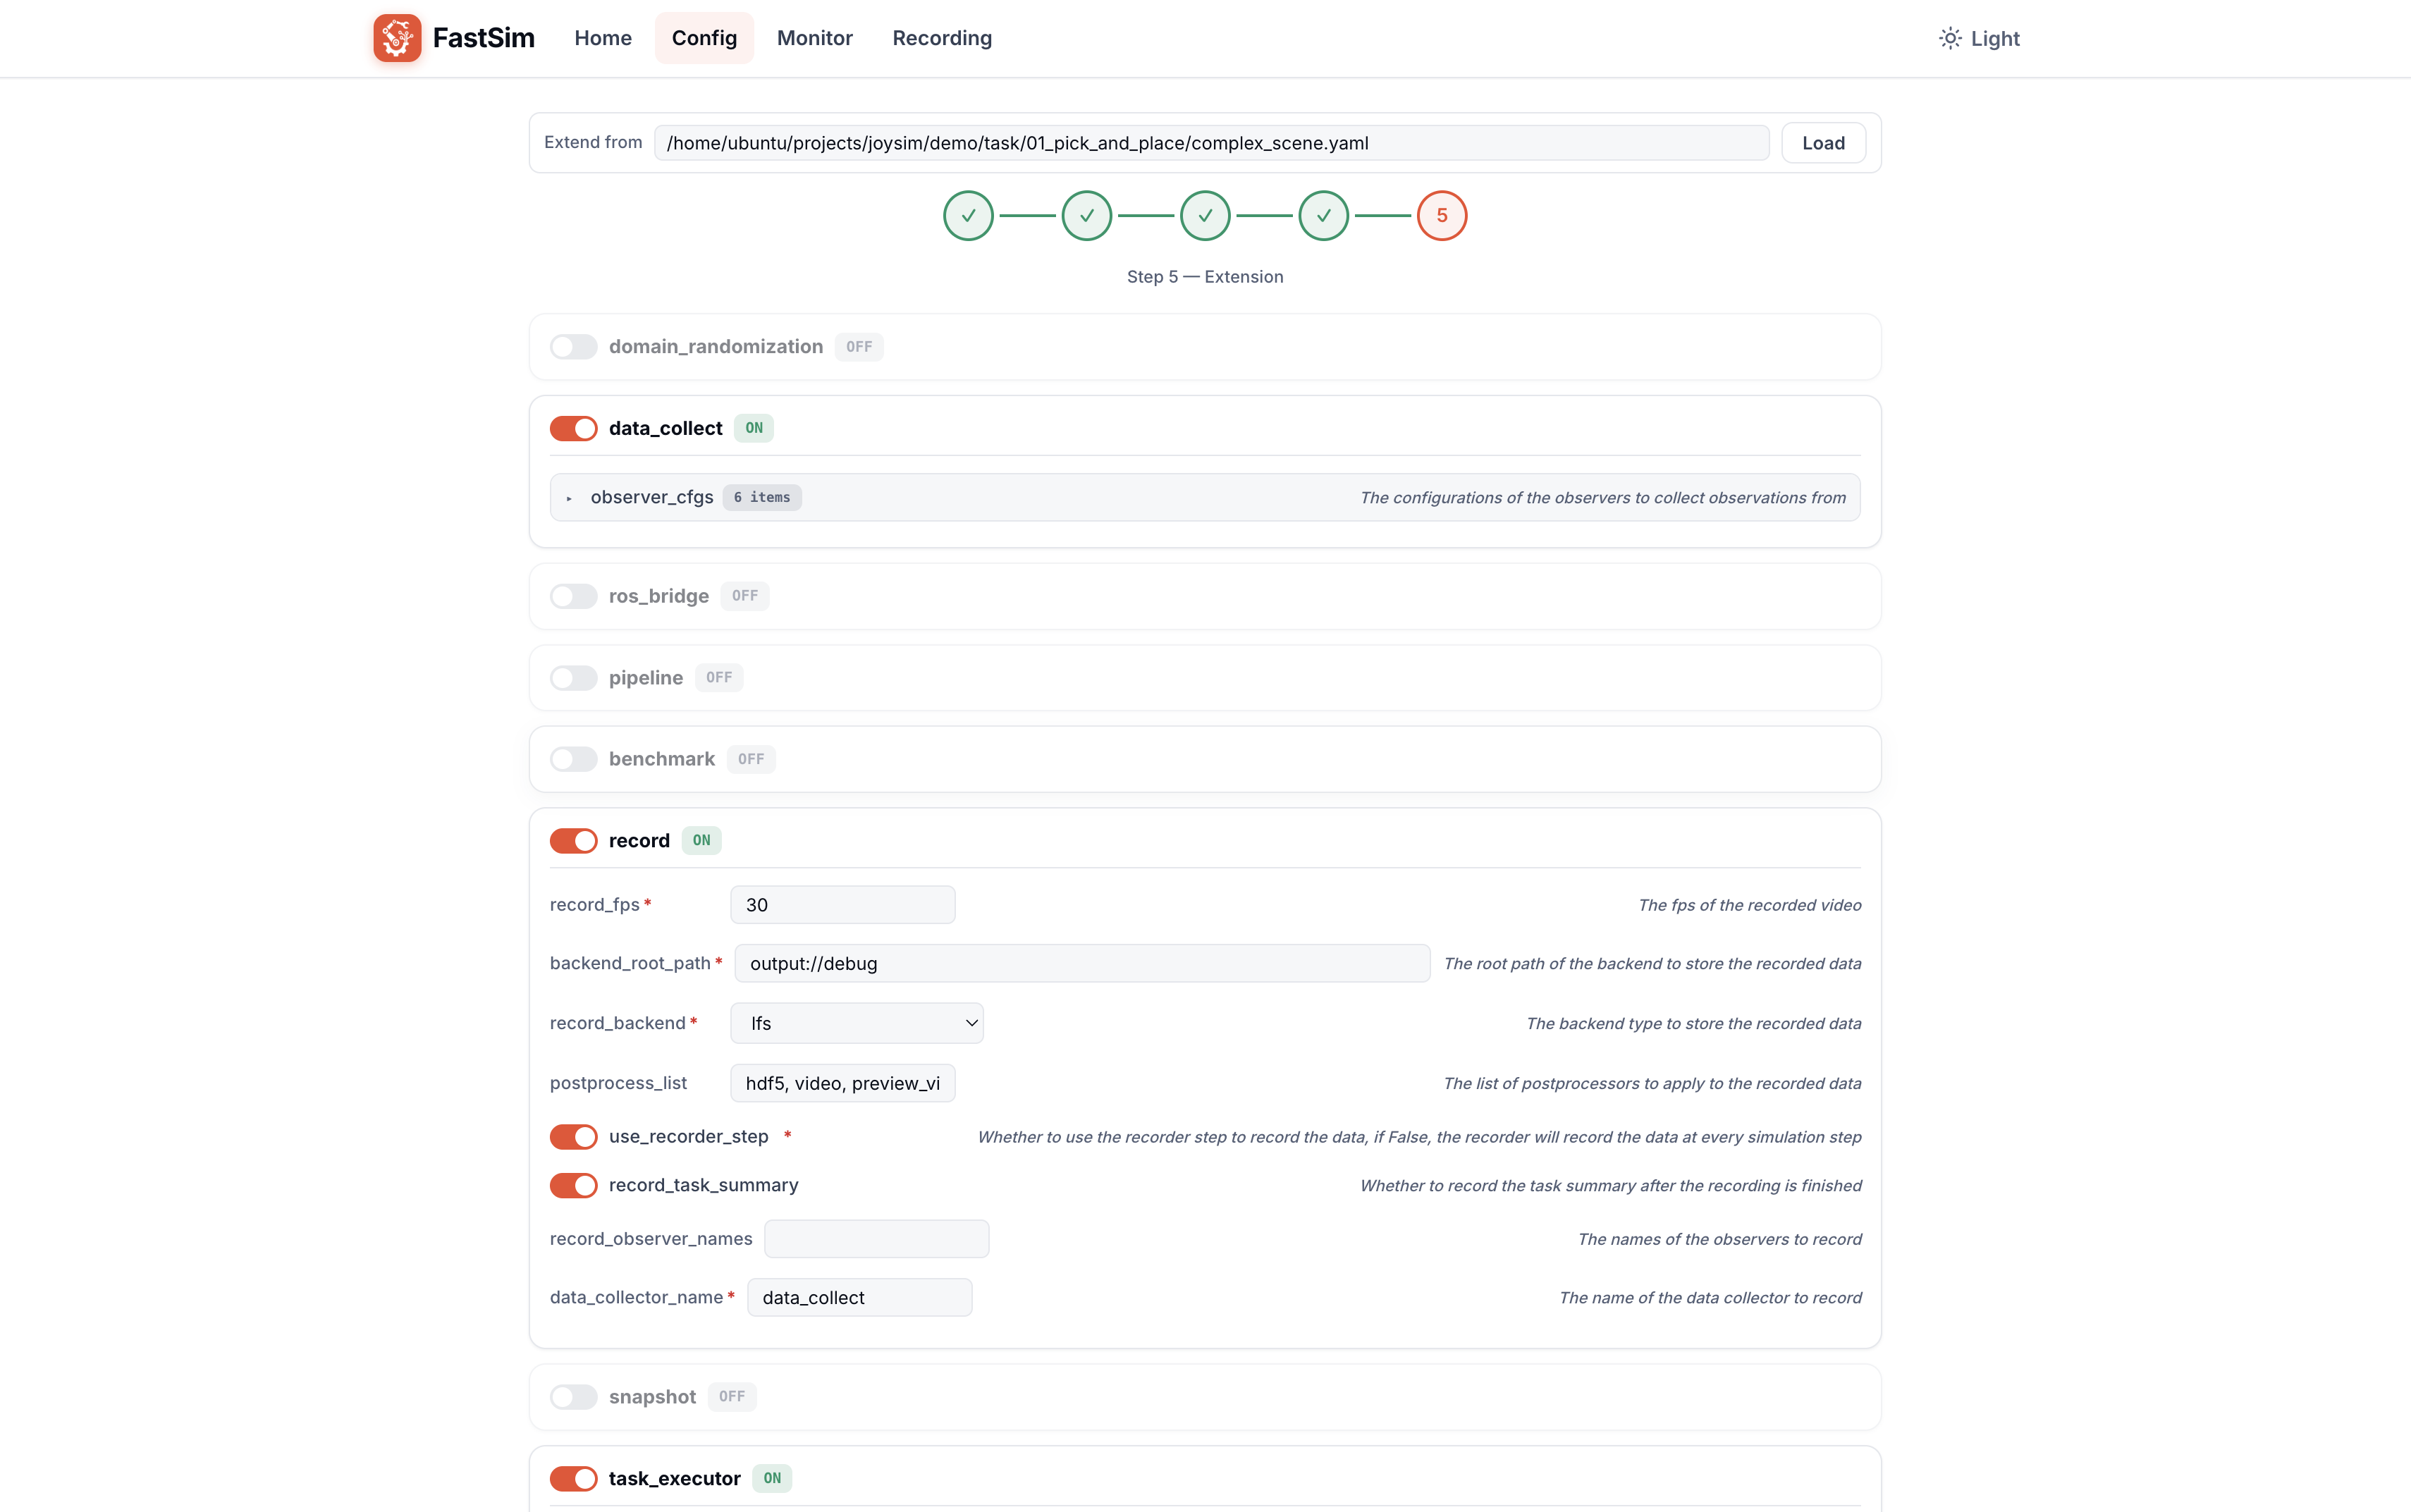The width and height of the screenshot is (2411, 1512).
Task: Click the Light theme button label
Action: pos(1994,38)
